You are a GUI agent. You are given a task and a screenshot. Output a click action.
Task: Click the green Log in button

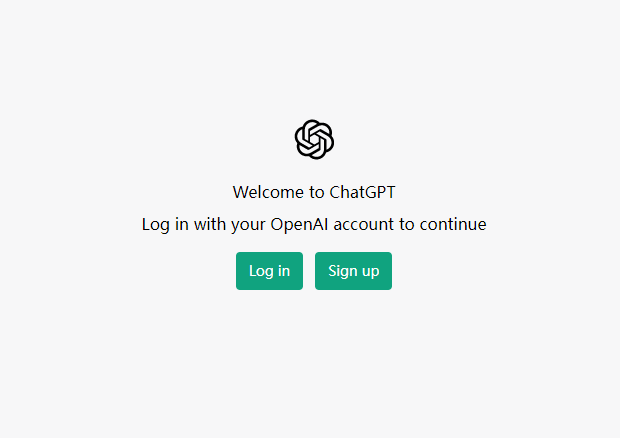269,271
